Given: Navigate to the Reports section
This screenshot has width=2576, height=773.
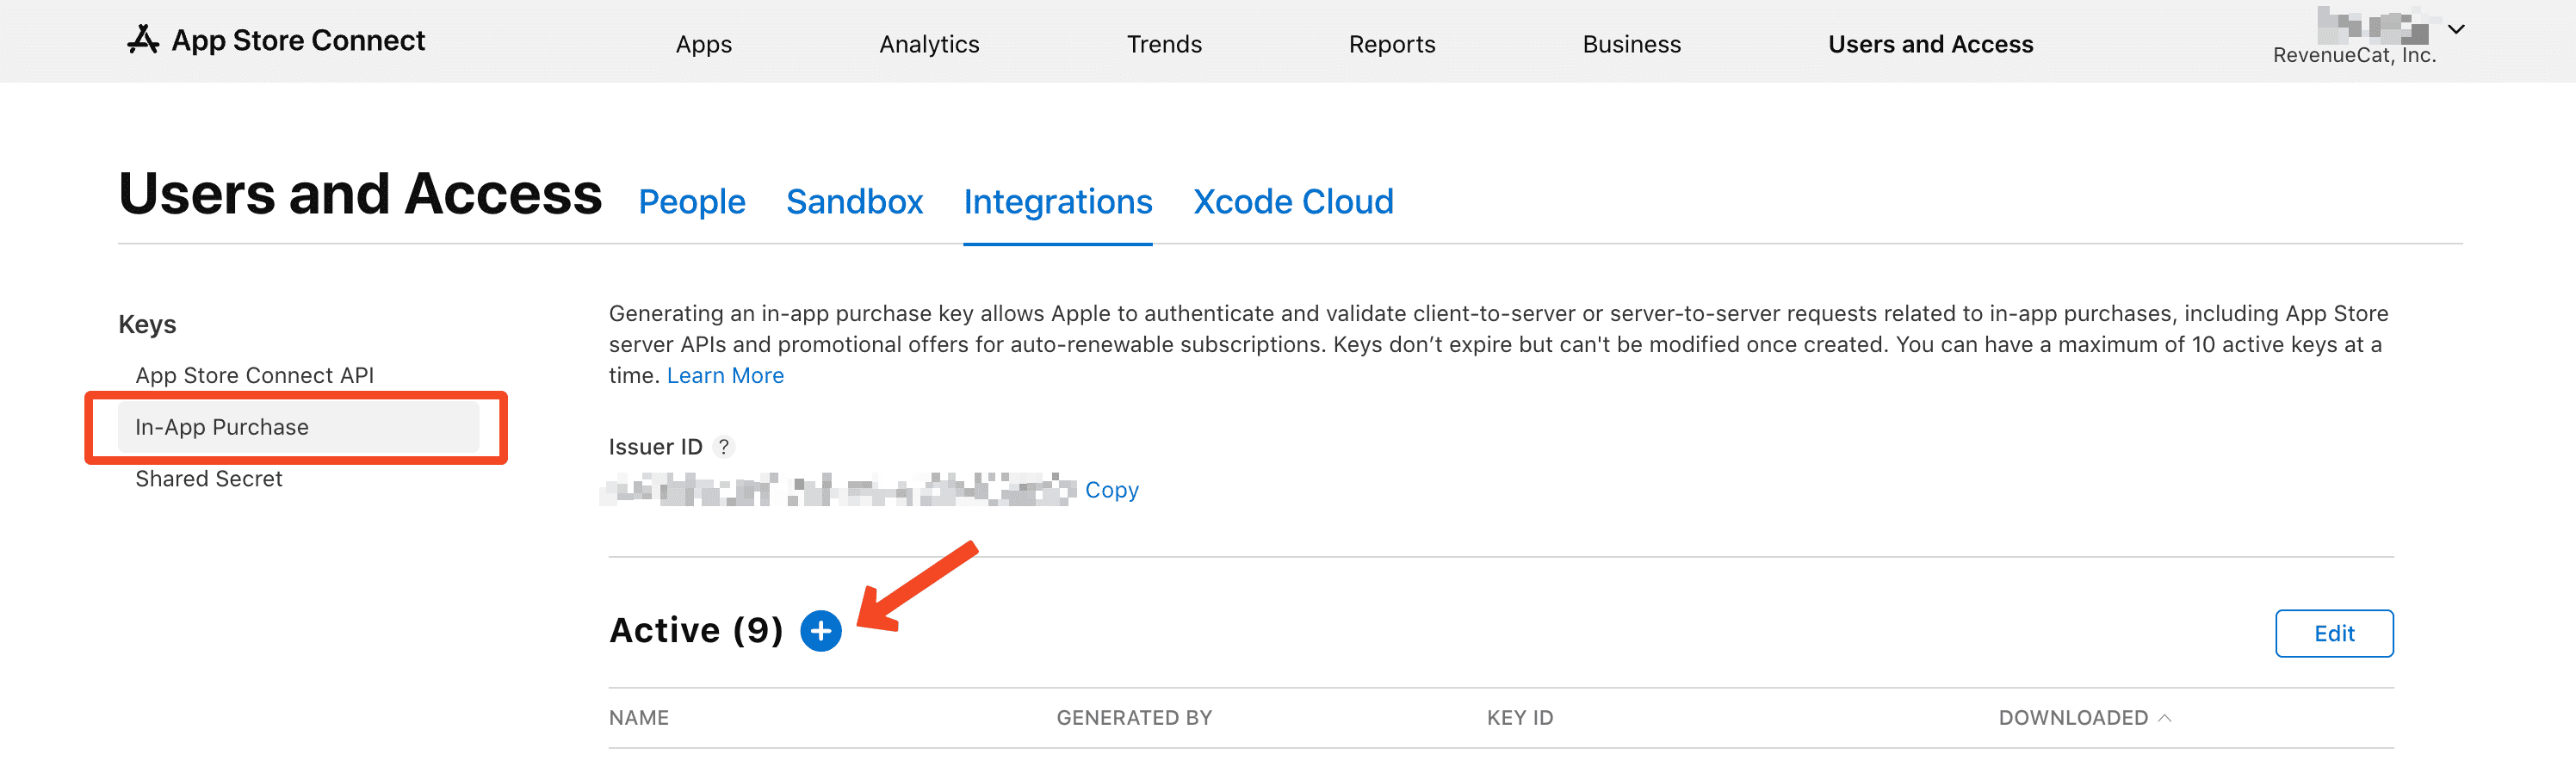Looking at the screenshot, I should (1391, 45).
